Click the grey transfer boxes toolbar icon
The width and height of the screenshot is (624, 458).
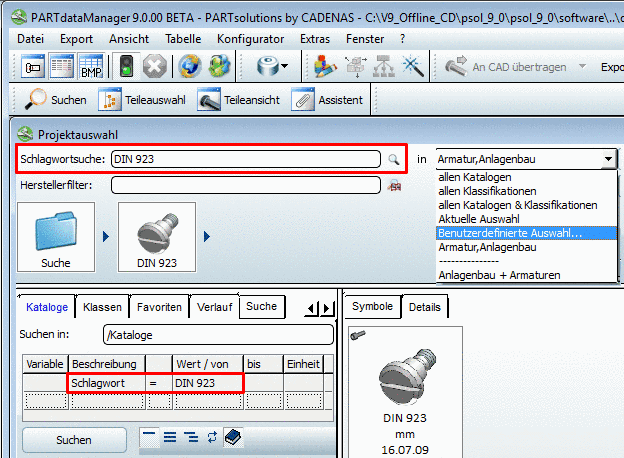[x=356, y=66]
